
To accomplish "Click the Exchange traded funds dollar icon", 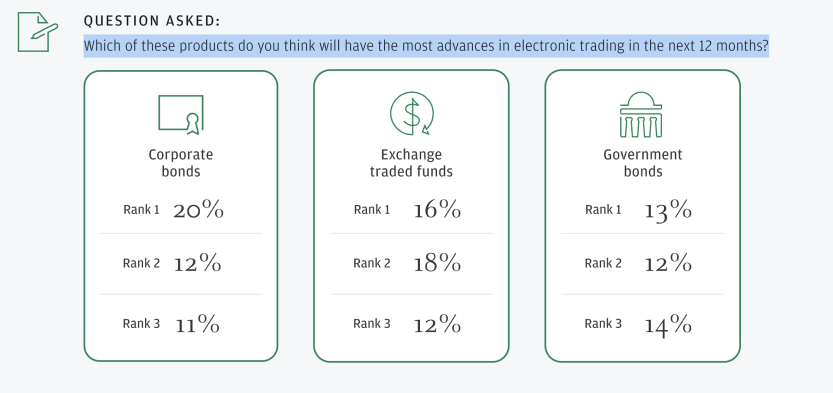I will [412, 114].
